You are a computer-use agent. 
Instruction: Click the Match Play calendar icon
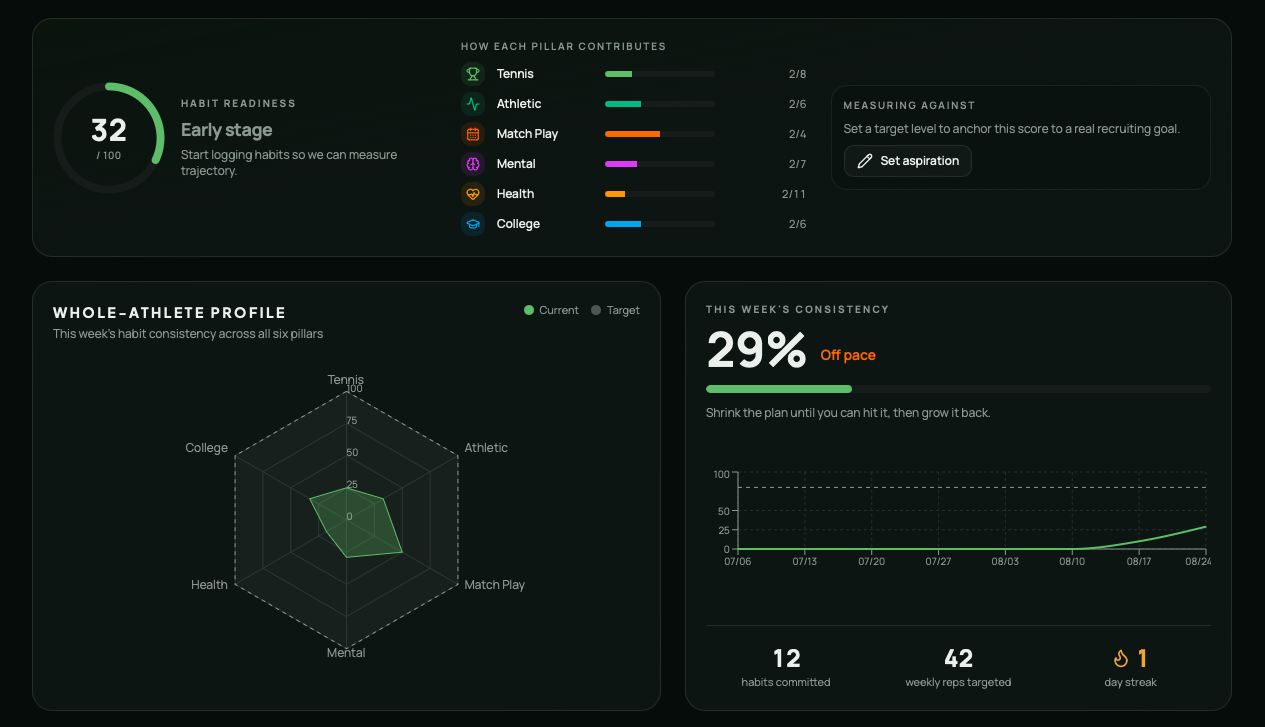click(473, 134)
